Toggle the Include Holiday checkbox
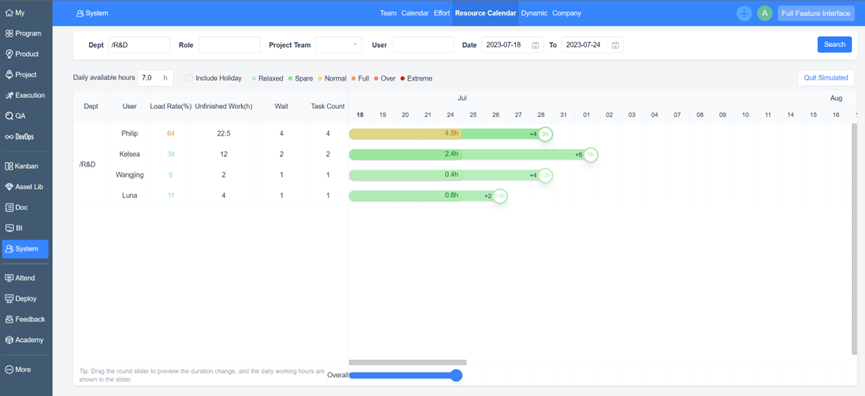This screenshot has height=396, width=865. coord(189,78)
